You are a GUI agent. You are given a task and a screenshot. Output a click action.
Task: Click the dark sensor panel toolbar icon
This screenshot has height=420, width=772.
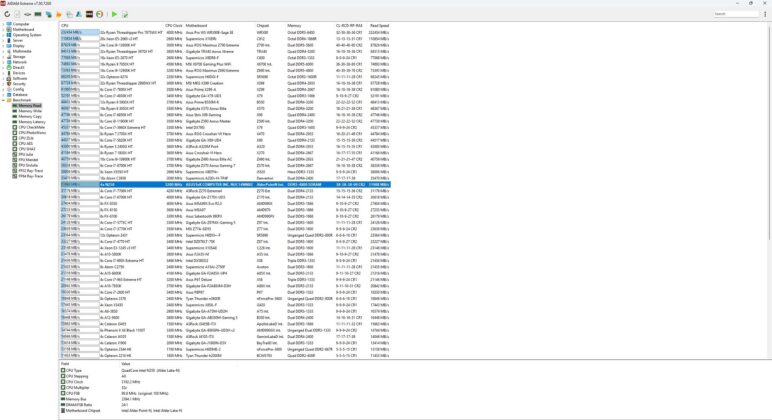(89, 14)
